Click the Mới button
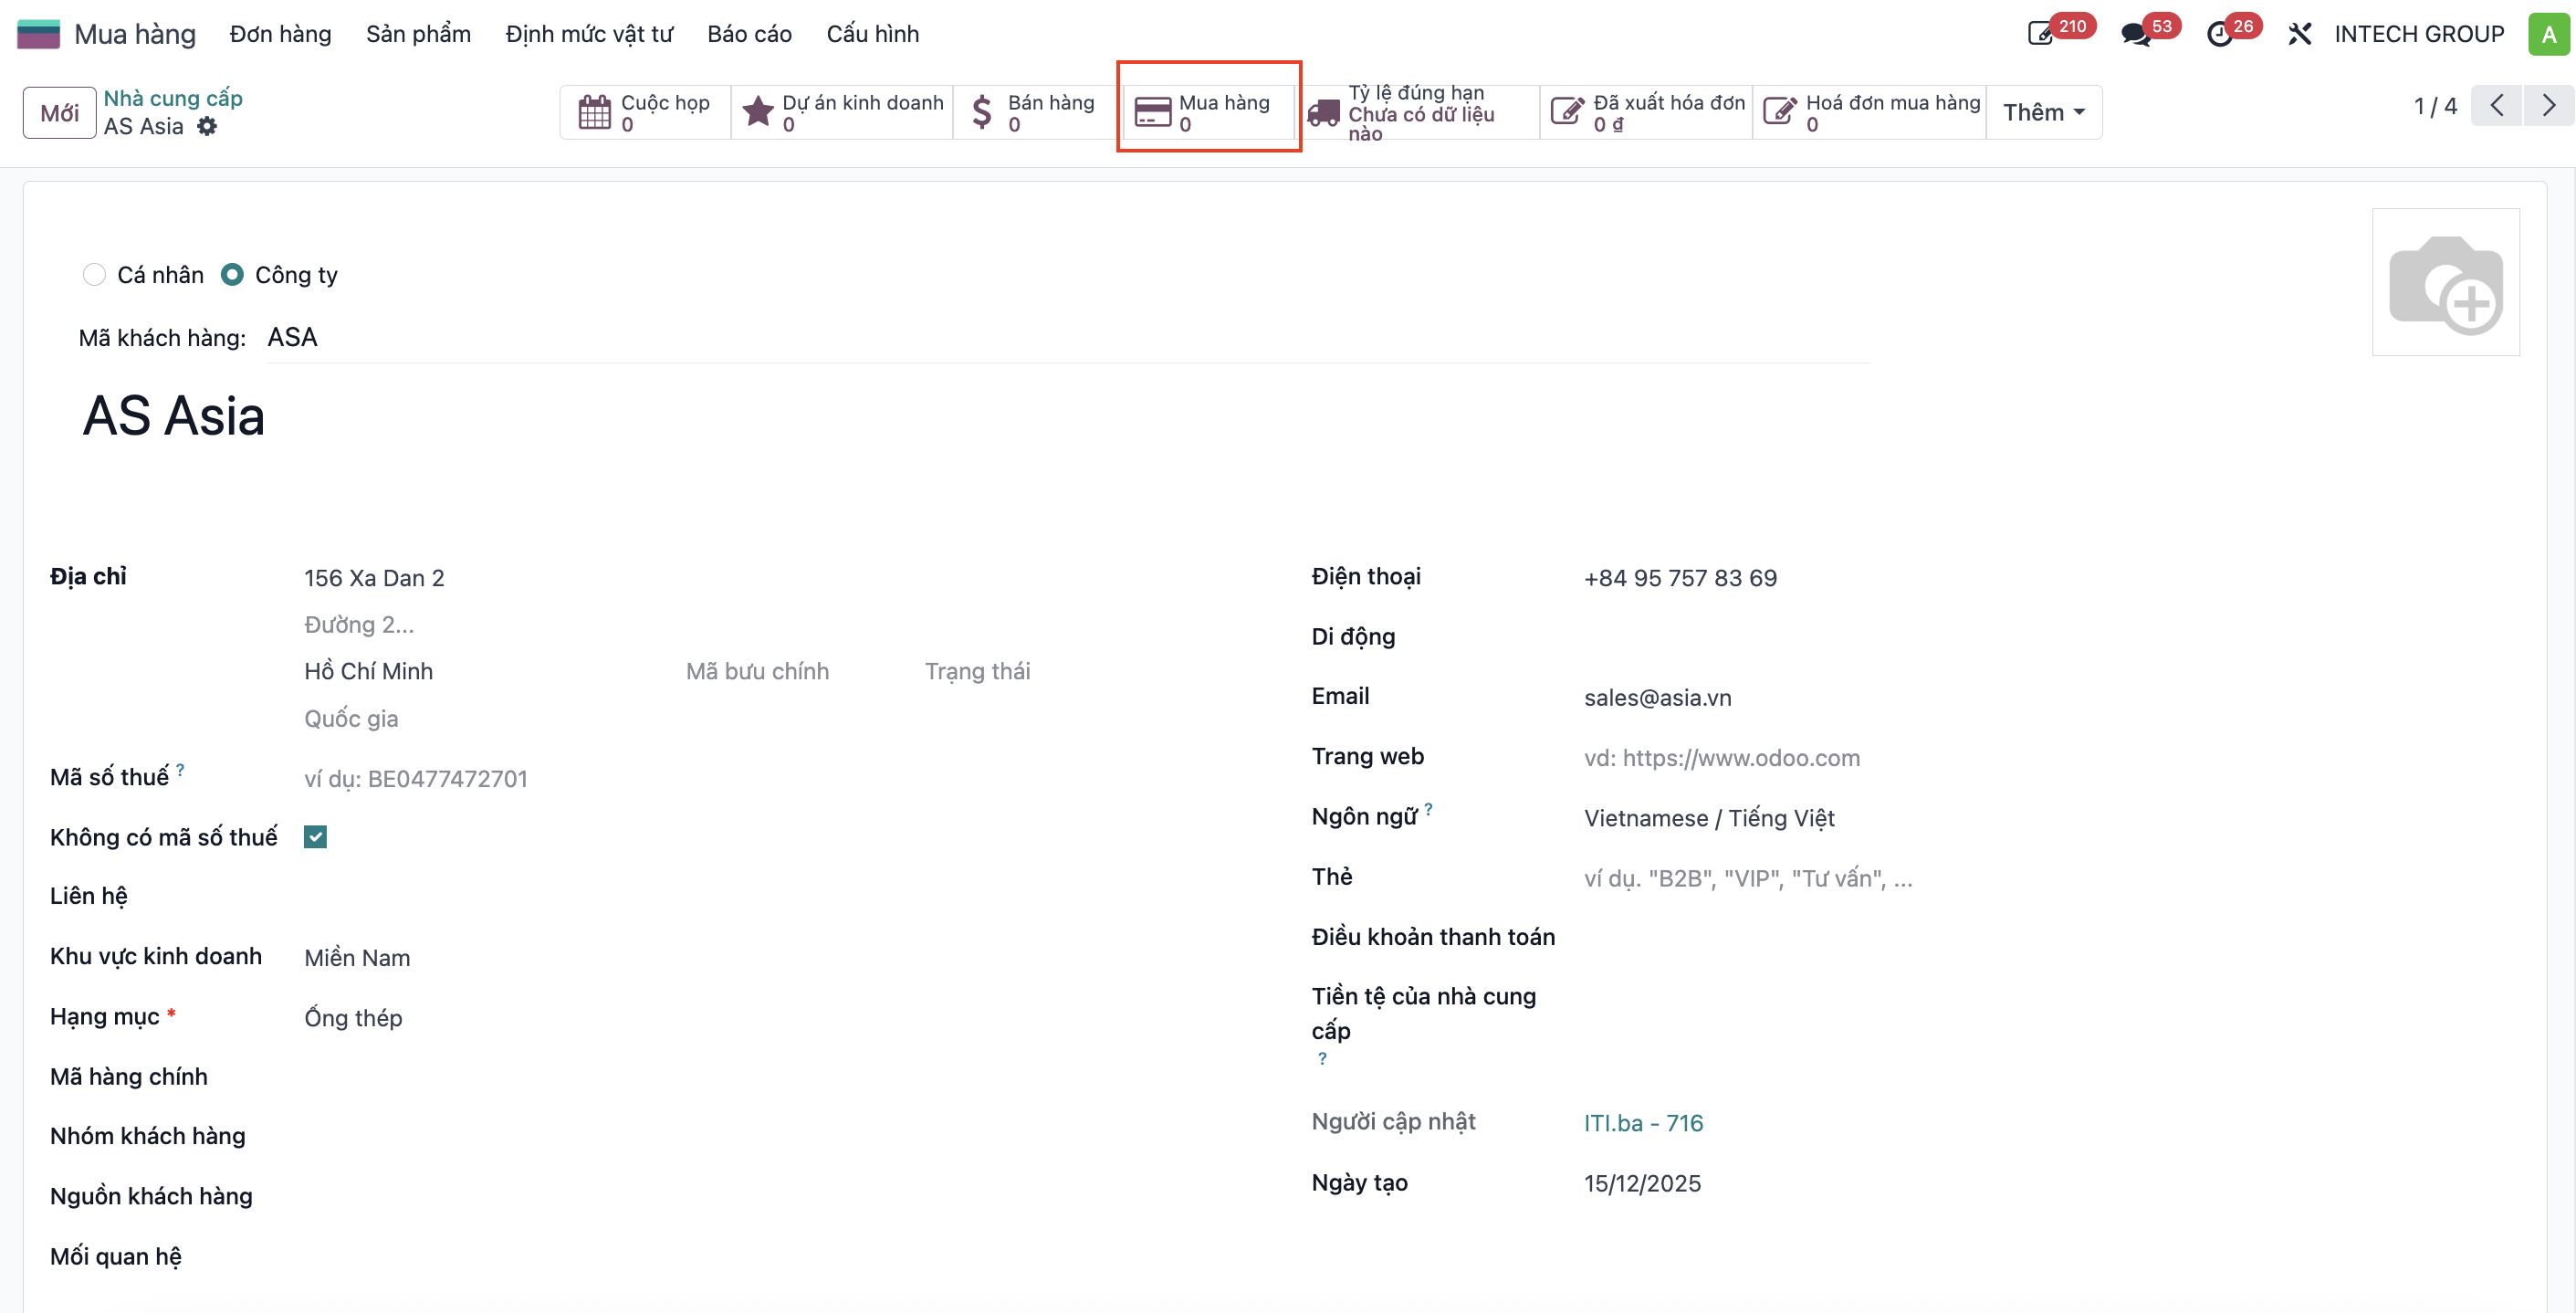 [x=59, y=112]
